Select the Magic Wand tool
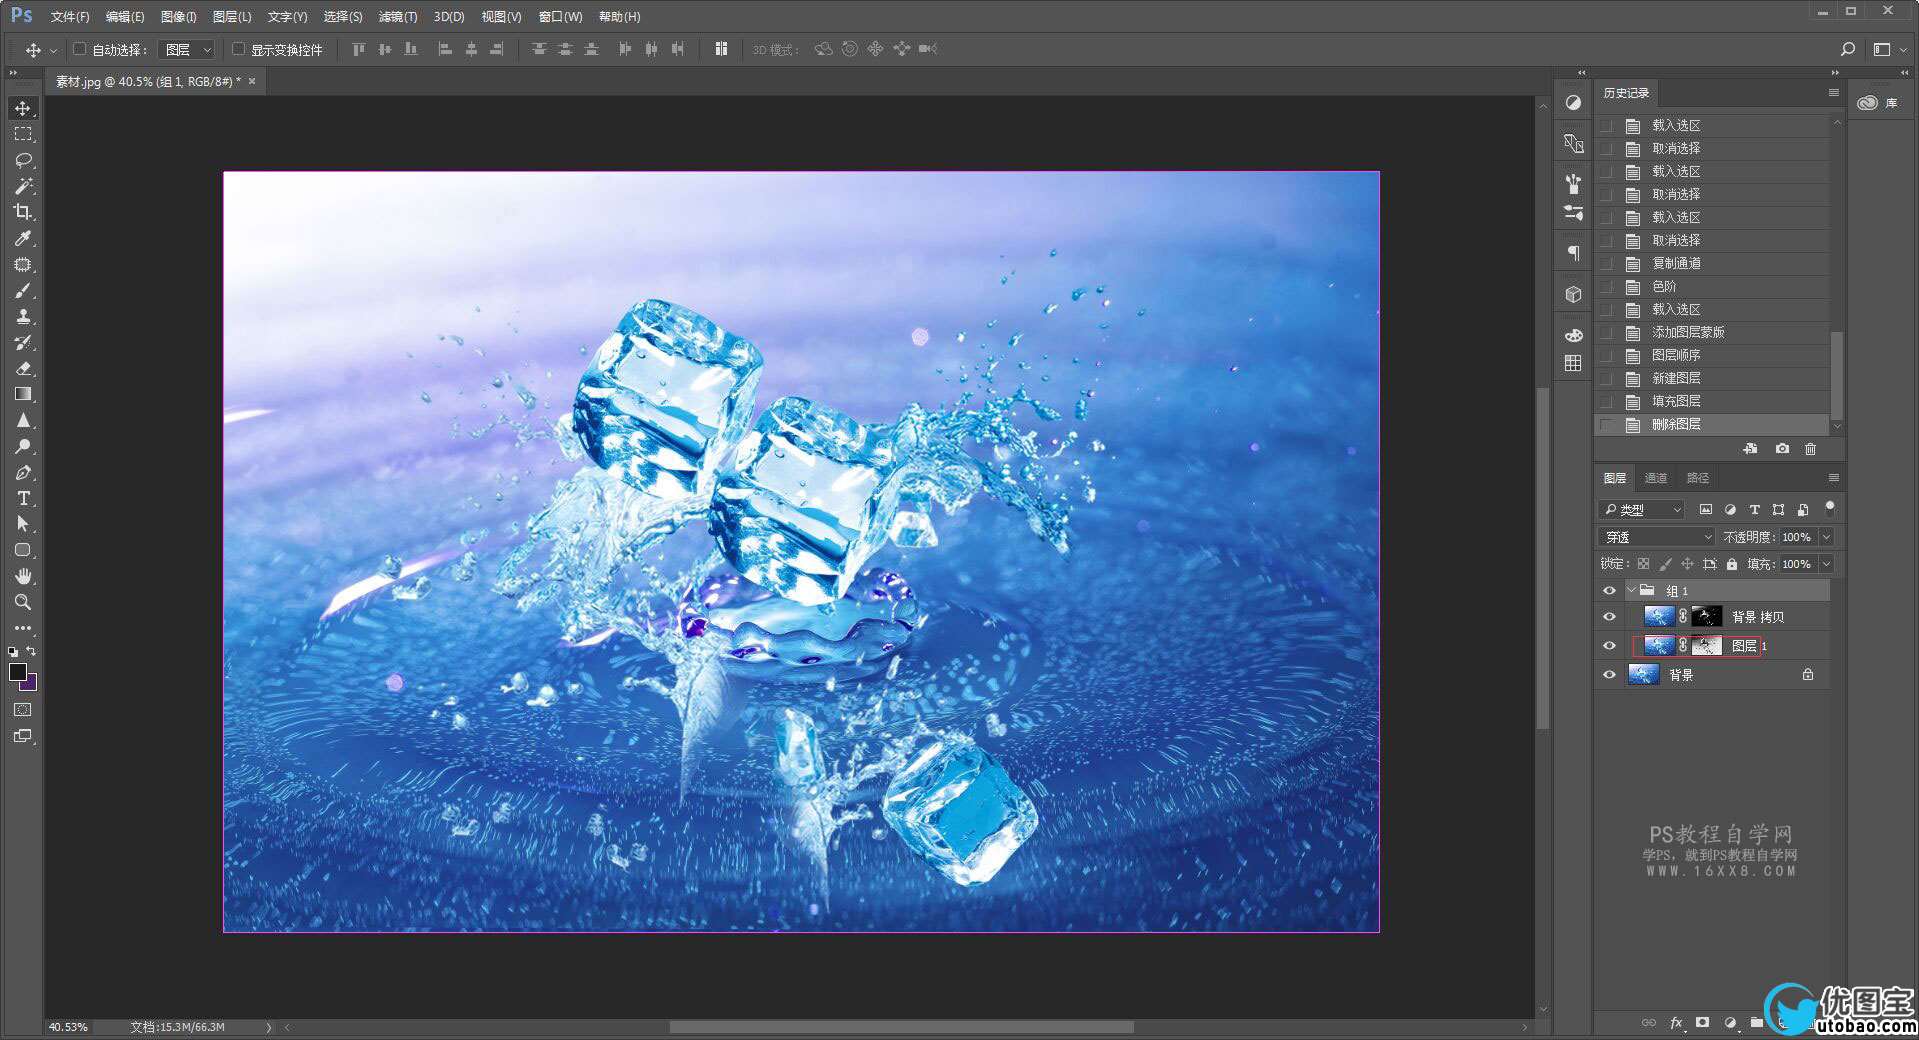The width and height of the screenshot is (1919, 1040). (x=23, y=186)
